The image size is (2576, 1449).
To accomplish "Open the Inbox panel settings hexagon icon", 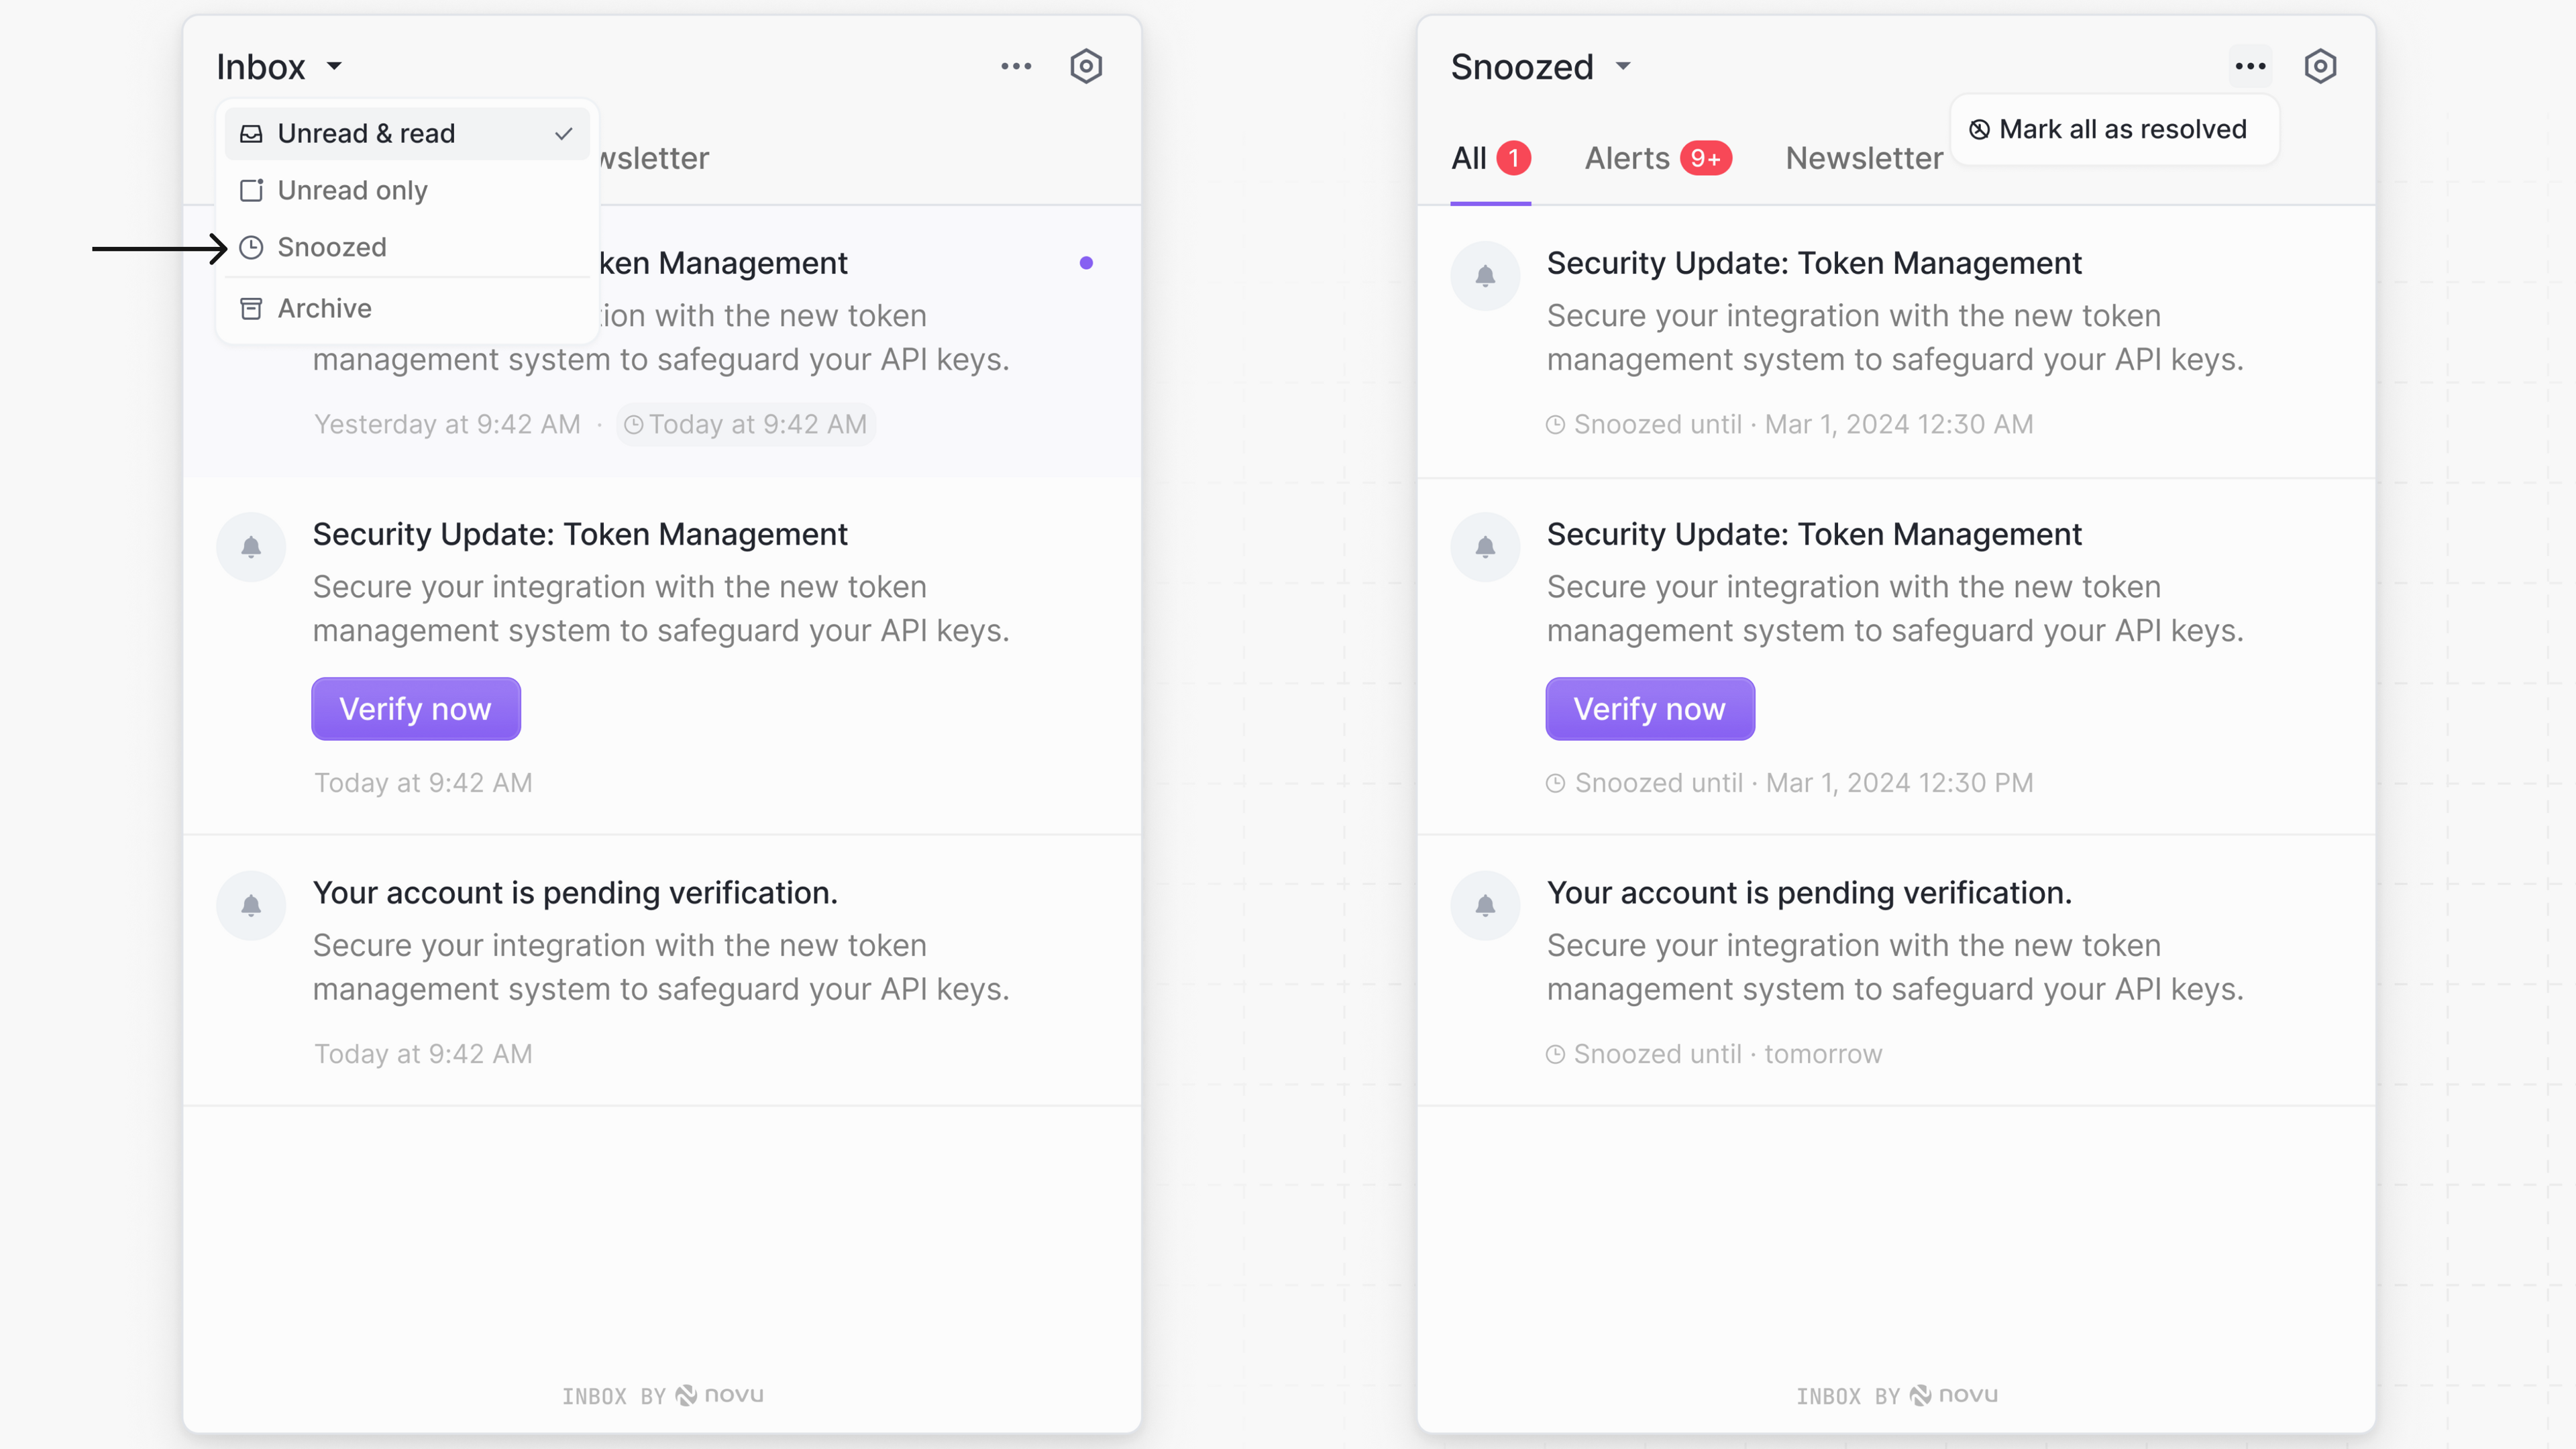I will 1085,66.
